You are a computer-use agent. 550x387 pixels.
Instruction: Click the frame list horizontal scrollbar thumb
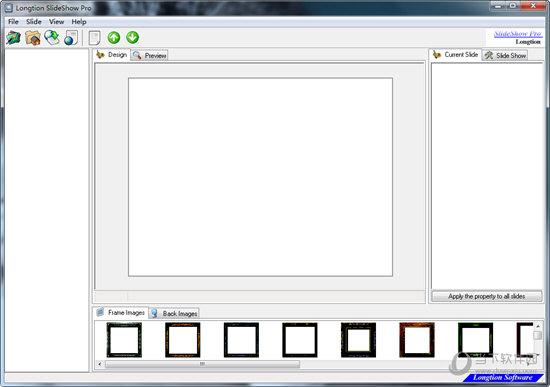(202, 364)
